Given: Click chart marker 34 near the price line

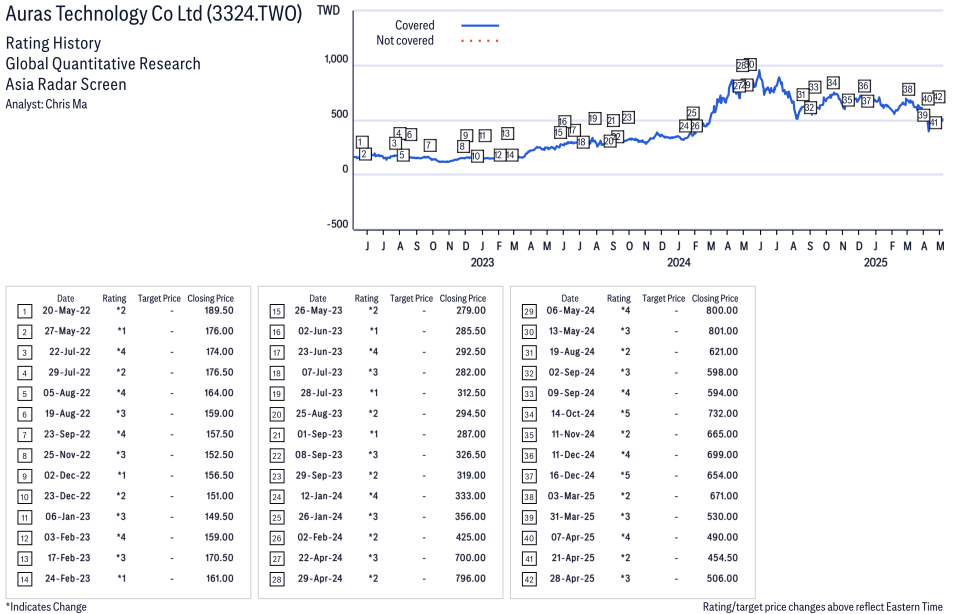Looking at the screenshot, I should tap(833, 83).
